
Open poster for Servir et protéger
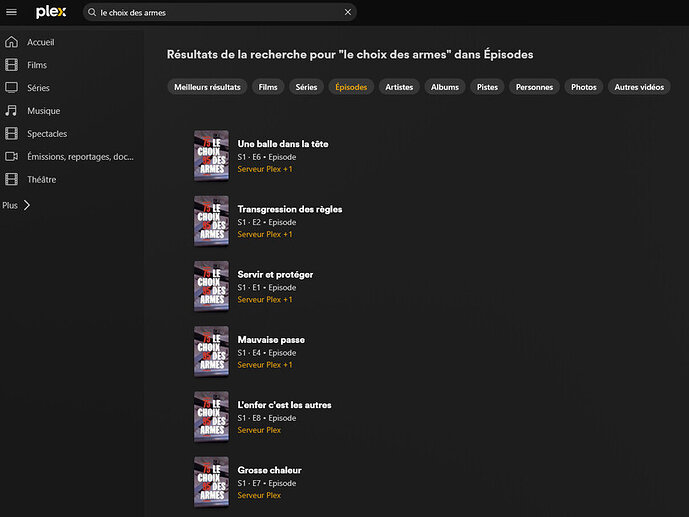(211, 286)
